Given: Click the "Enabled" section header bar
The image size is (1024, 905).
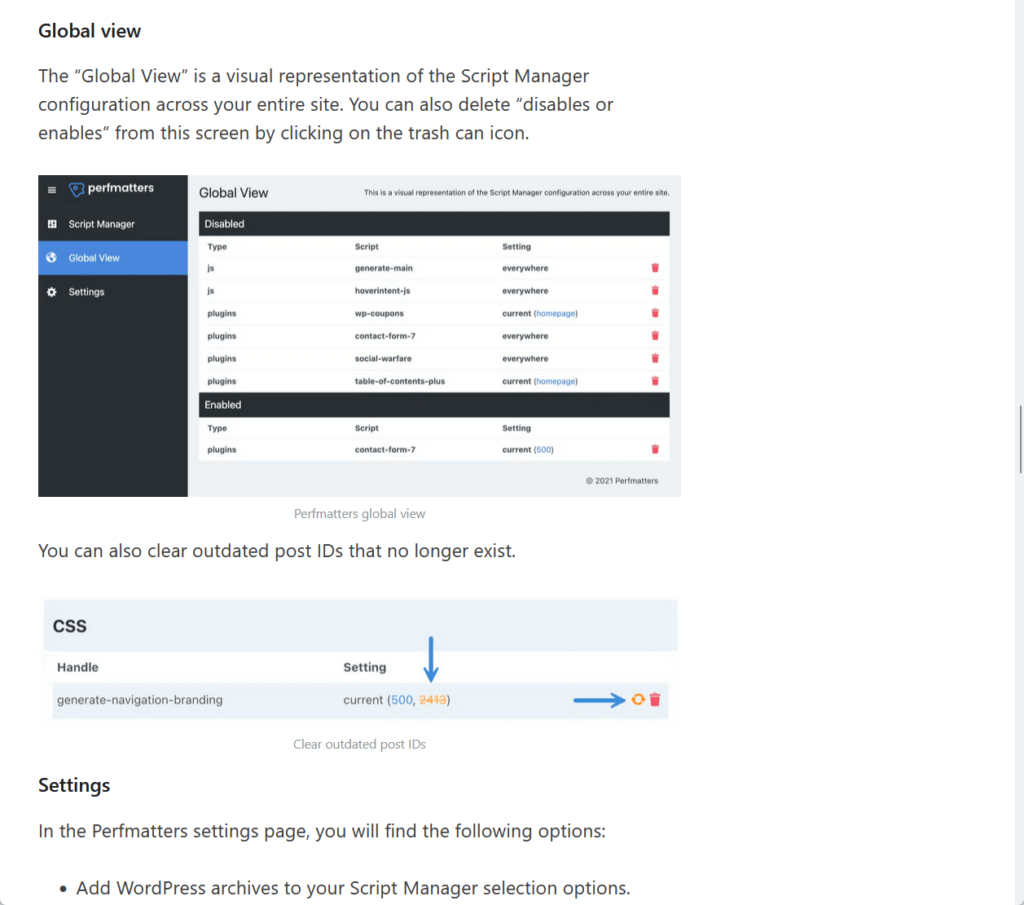Looking at the screenshot, I should point(434,405).
